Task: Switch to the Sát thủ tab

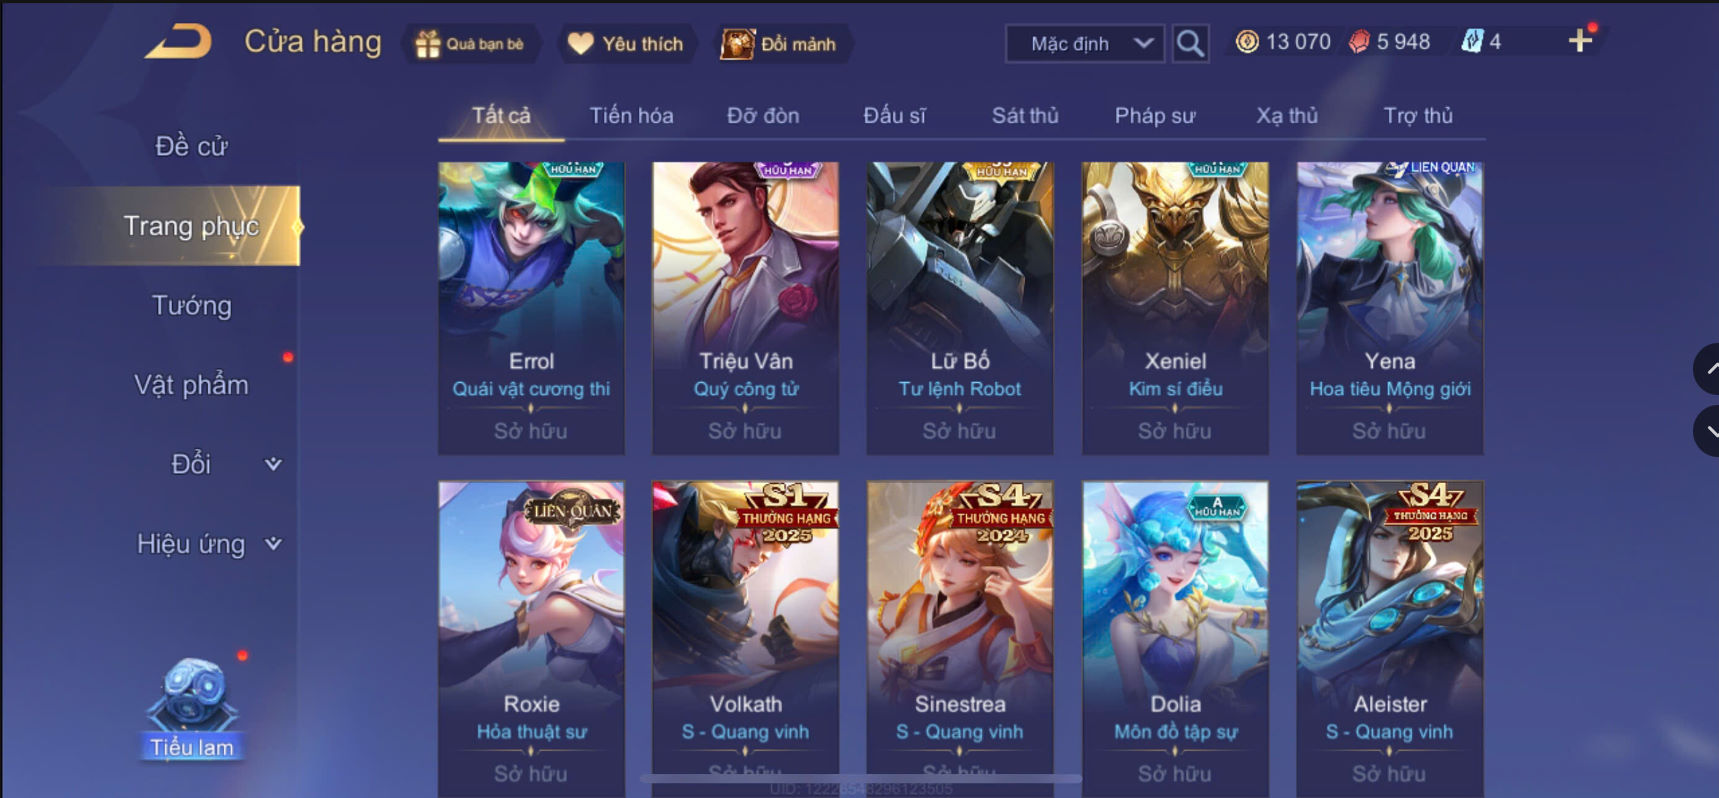Action: pos(1025,115)
